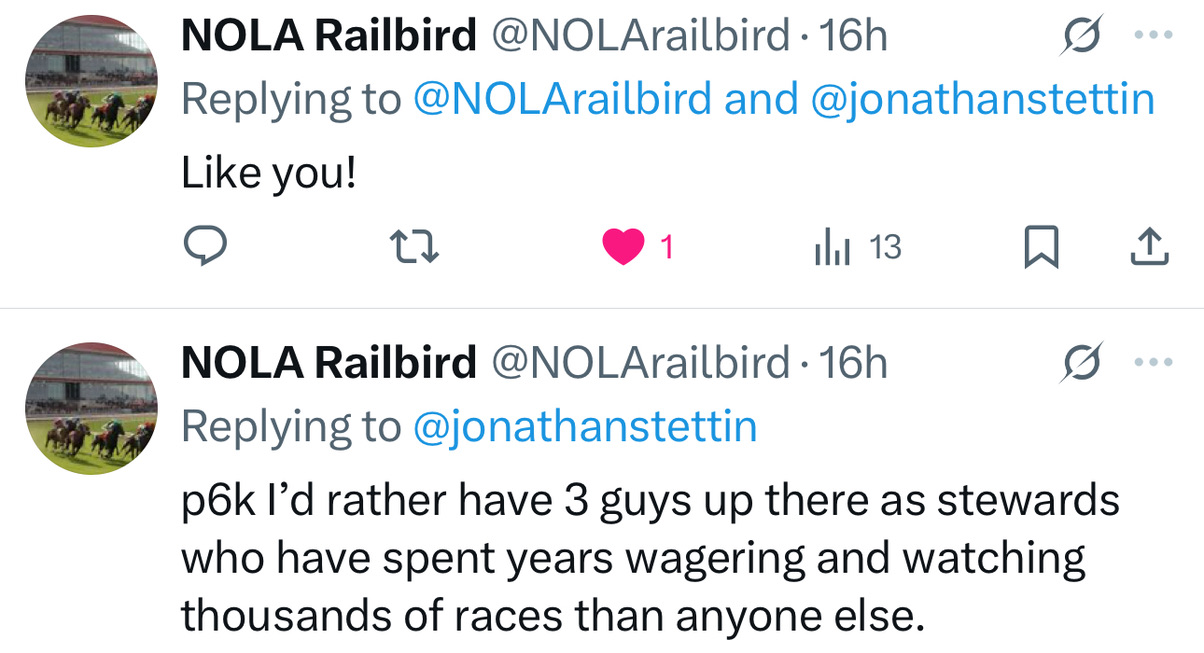The width and height of the screenshot is (1204, 653).
Task: View analytics for the "Like you!" tweet
Action: pyautogui.click(x=831, y=247)
